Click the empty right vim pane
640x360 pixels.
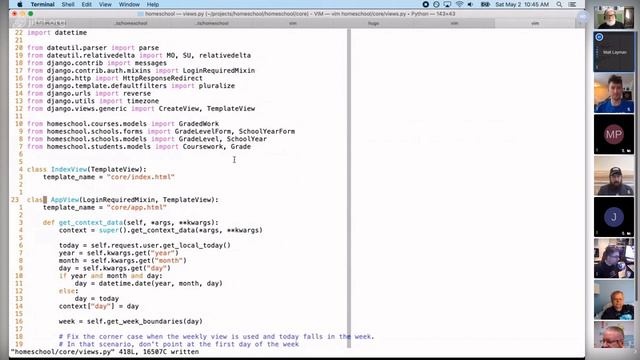click(467, 188)
